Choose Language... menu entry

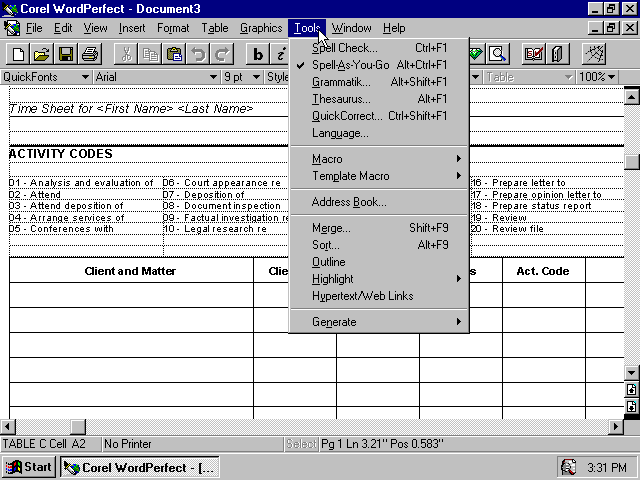(379, 133)
